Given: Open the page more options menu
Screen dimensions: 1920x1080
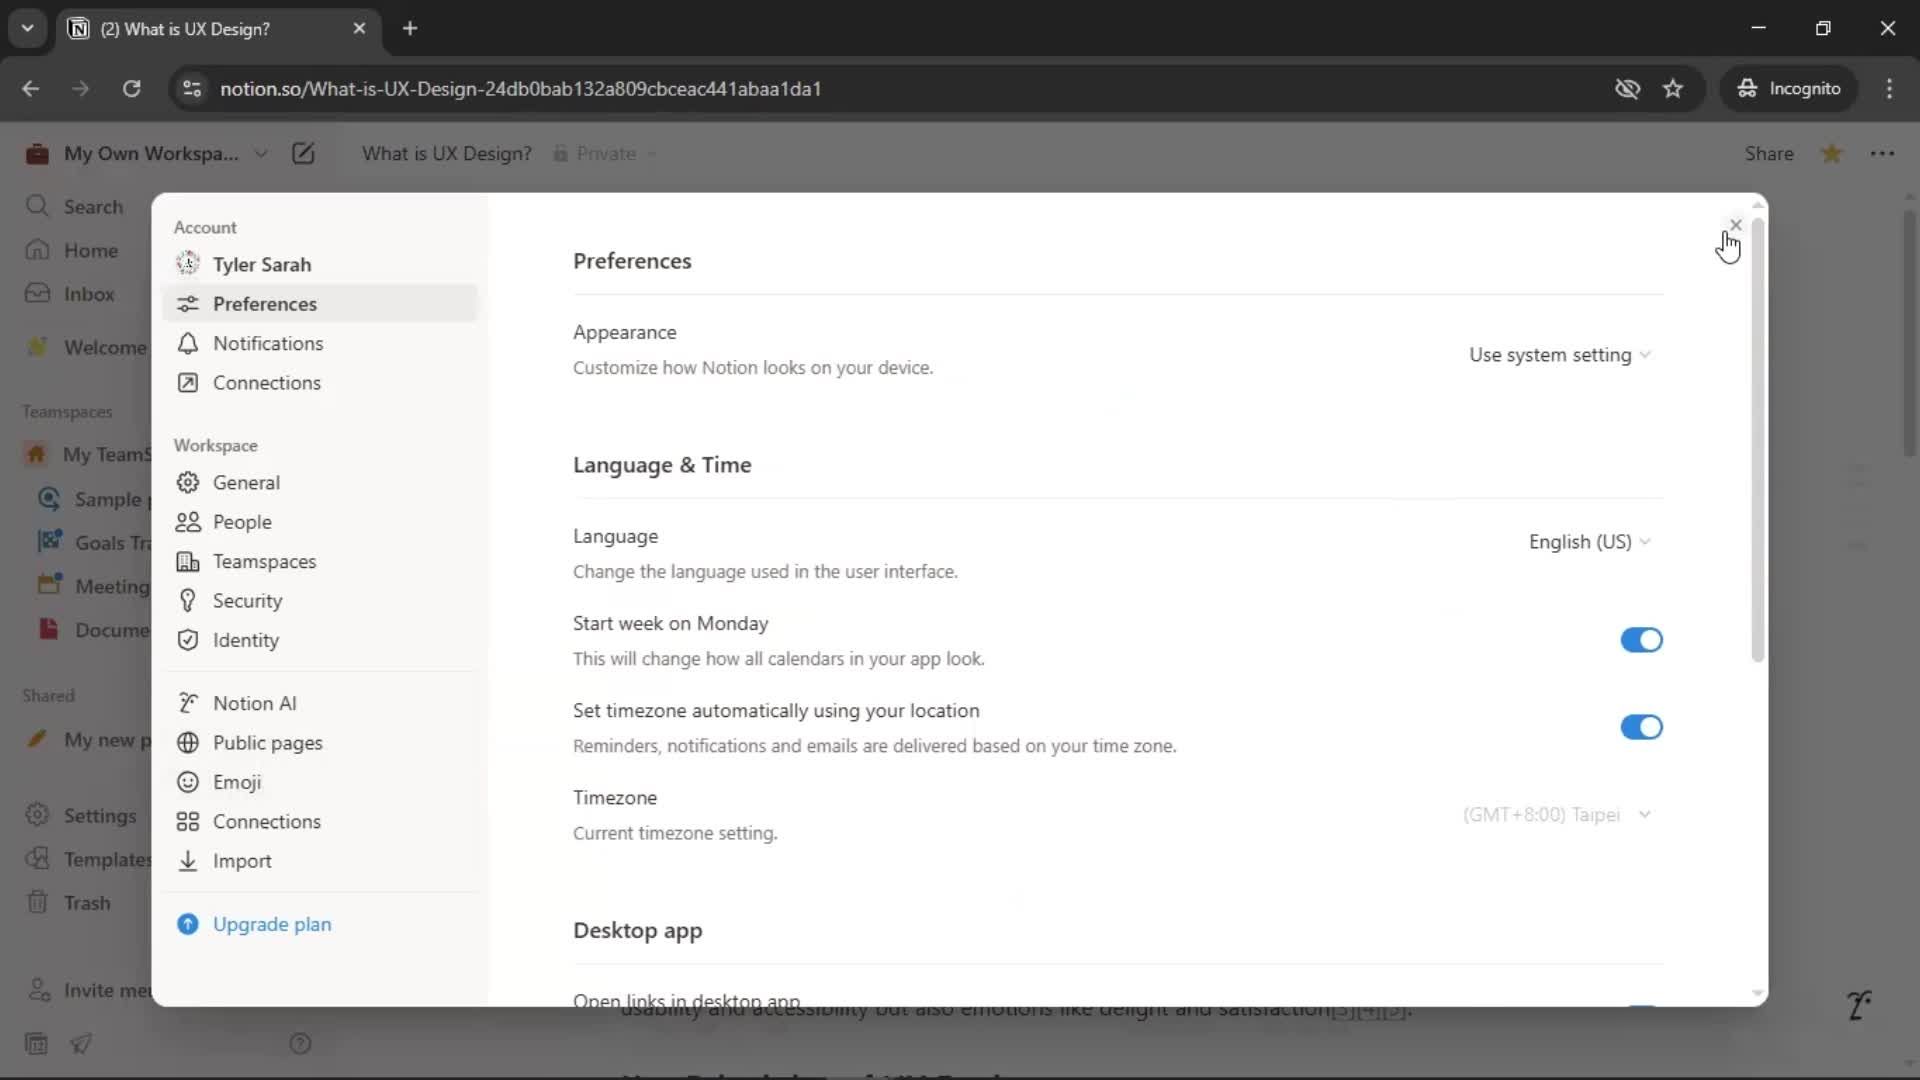Looking at the screenshot, I should pos(1882,153).
